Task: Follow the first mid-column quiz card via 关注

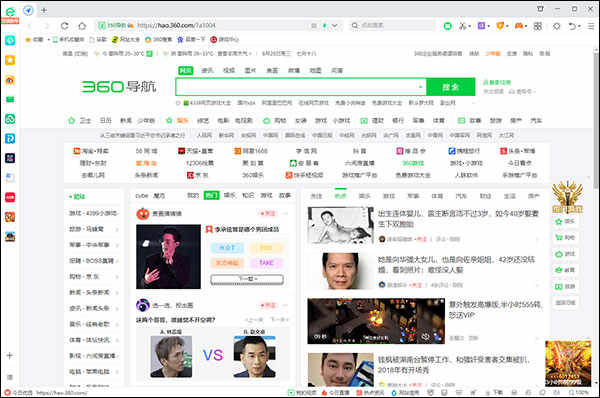Action: 268,213
